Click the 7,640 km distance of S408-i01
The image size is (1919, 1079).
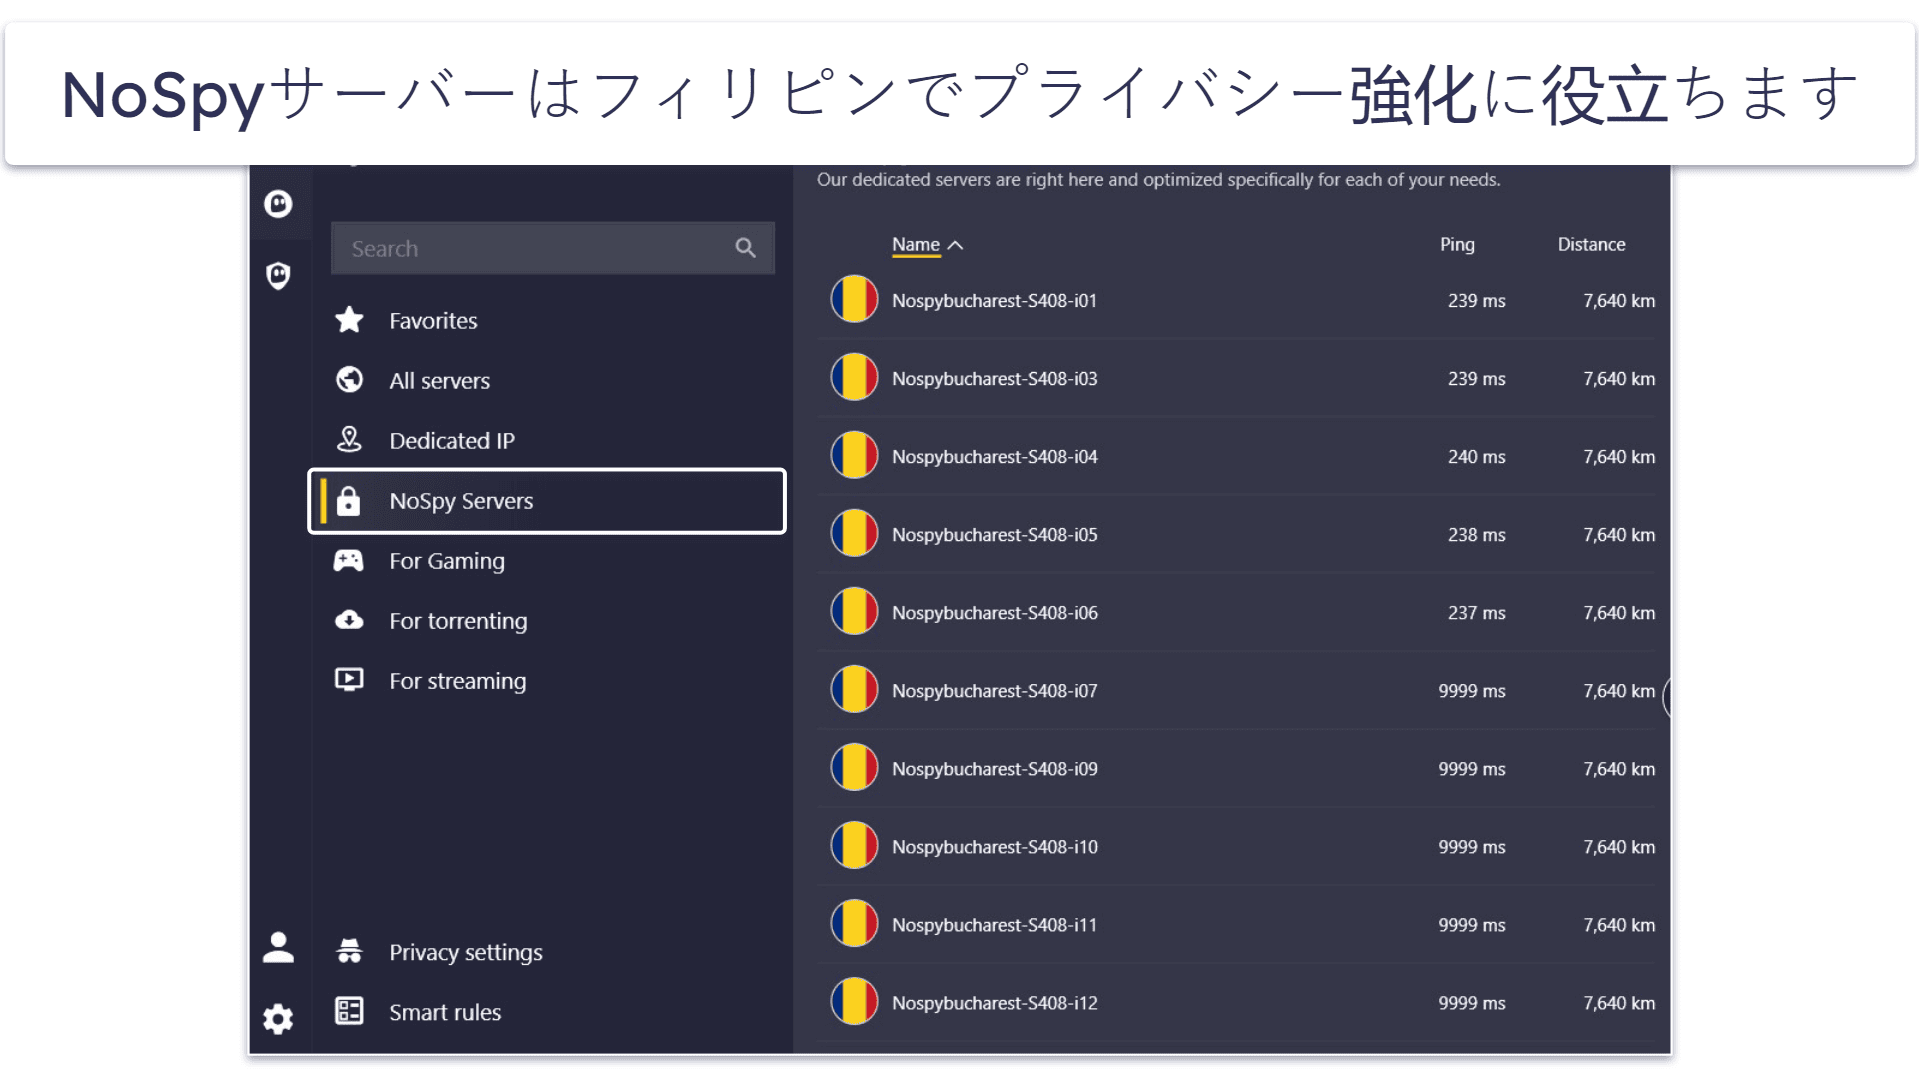1619,300
